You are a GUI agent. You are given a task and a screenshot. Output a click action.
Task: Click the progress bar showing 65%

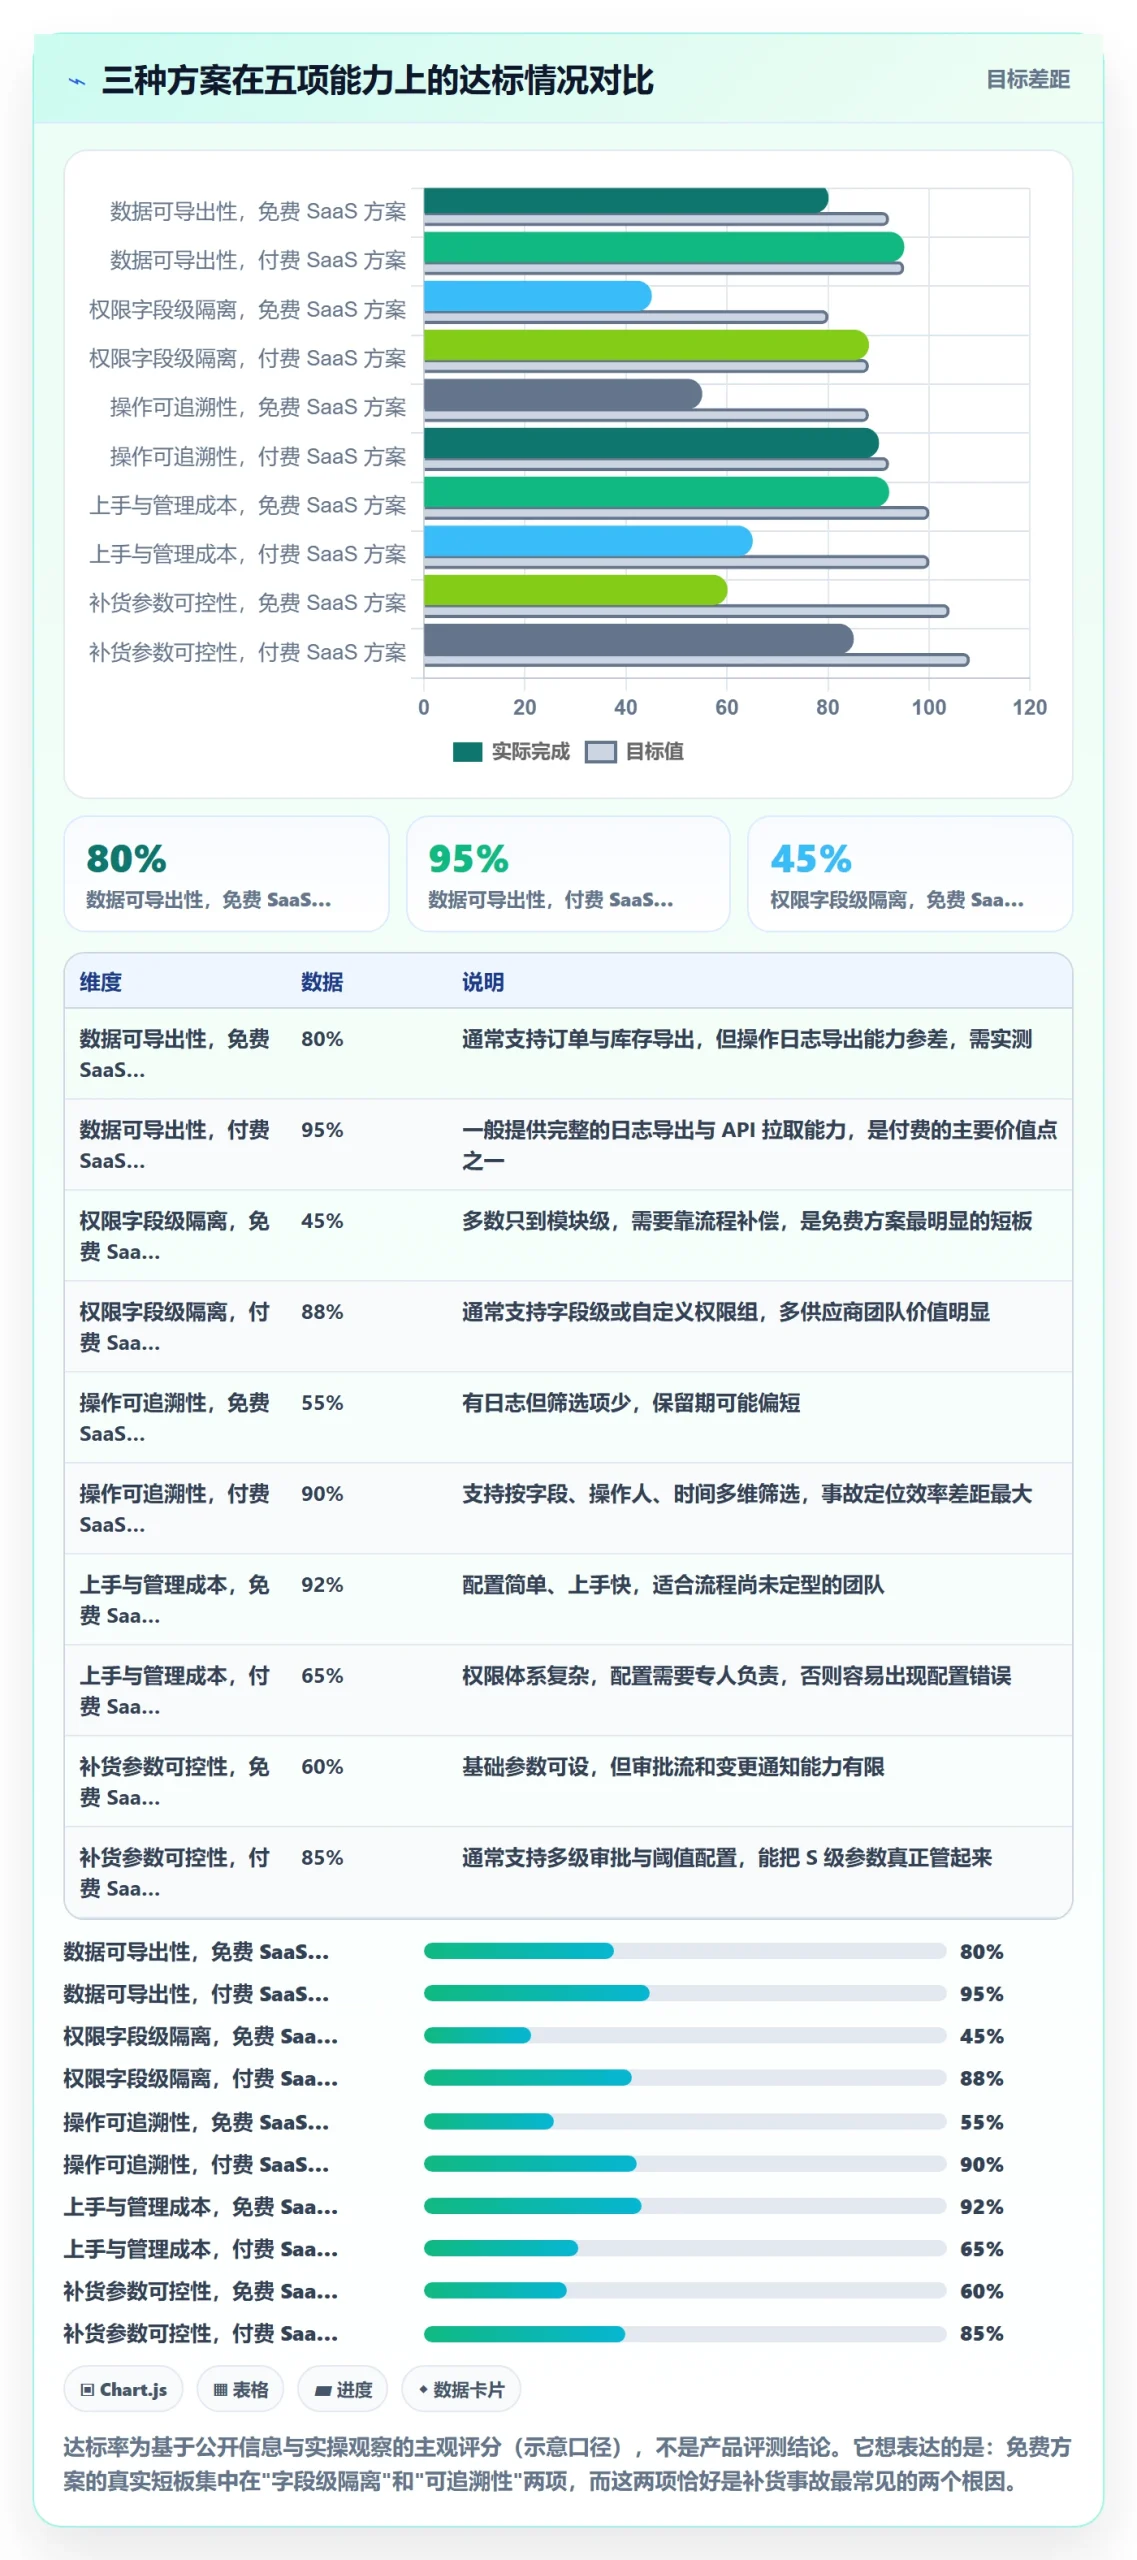(x=685, y=2248)
